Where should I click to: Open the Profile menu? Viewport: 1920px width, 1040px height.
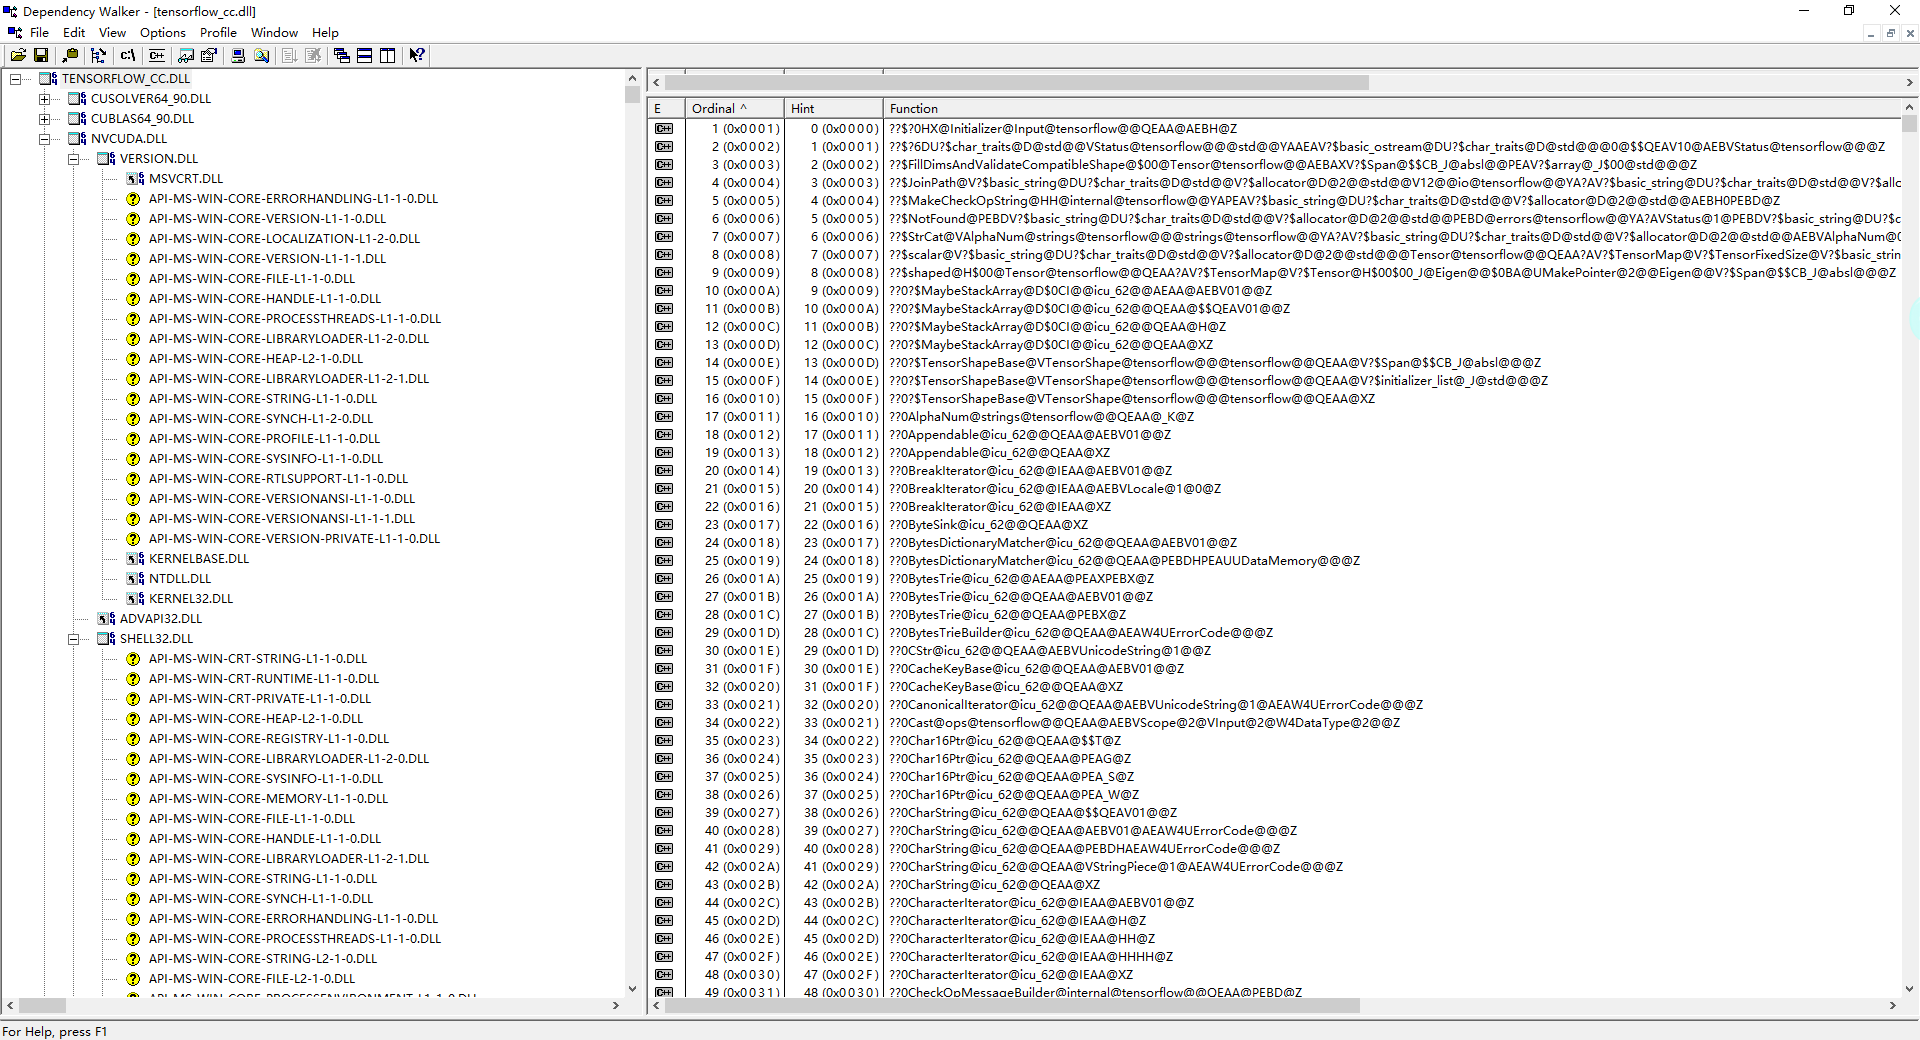click(x=217, y=32)
